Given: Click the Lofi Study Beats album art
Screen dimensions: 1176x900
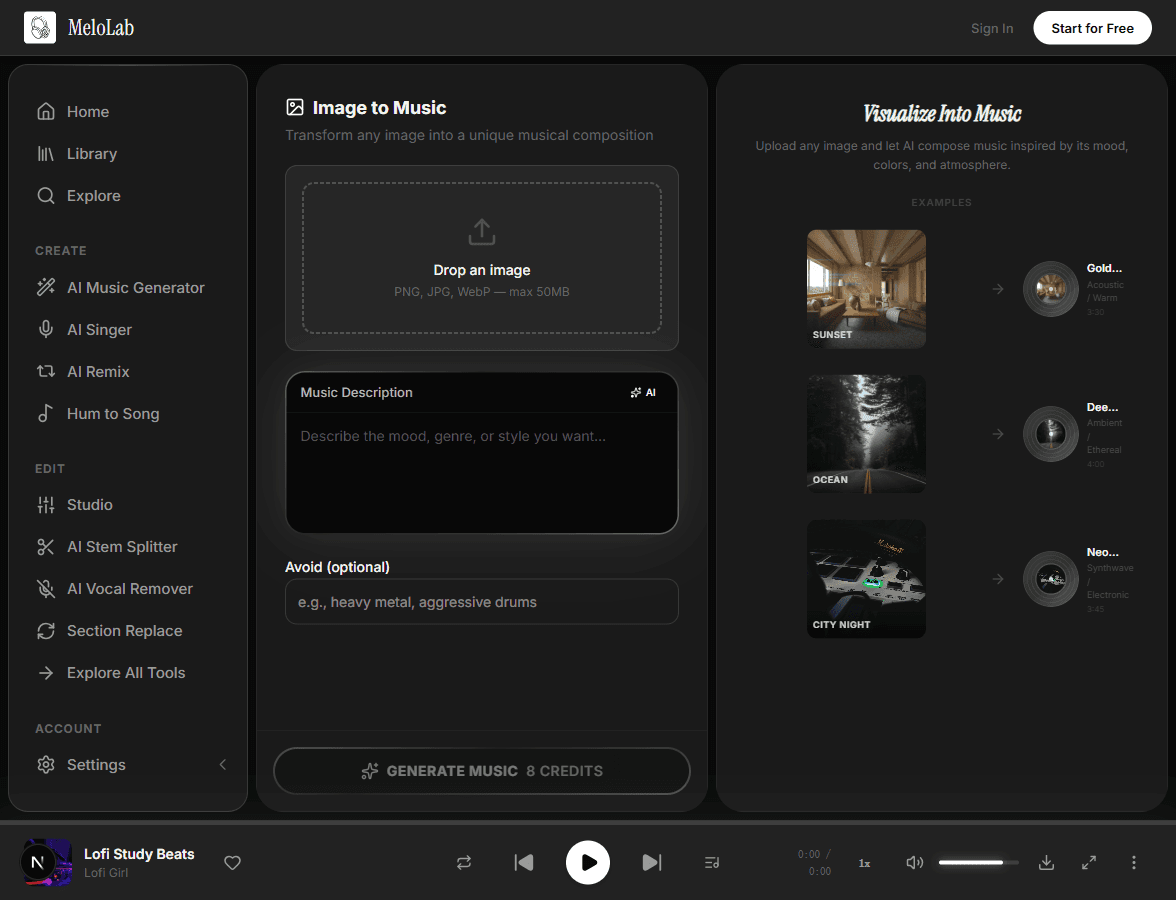Looking at the screenshot, I should pos(46,862).
